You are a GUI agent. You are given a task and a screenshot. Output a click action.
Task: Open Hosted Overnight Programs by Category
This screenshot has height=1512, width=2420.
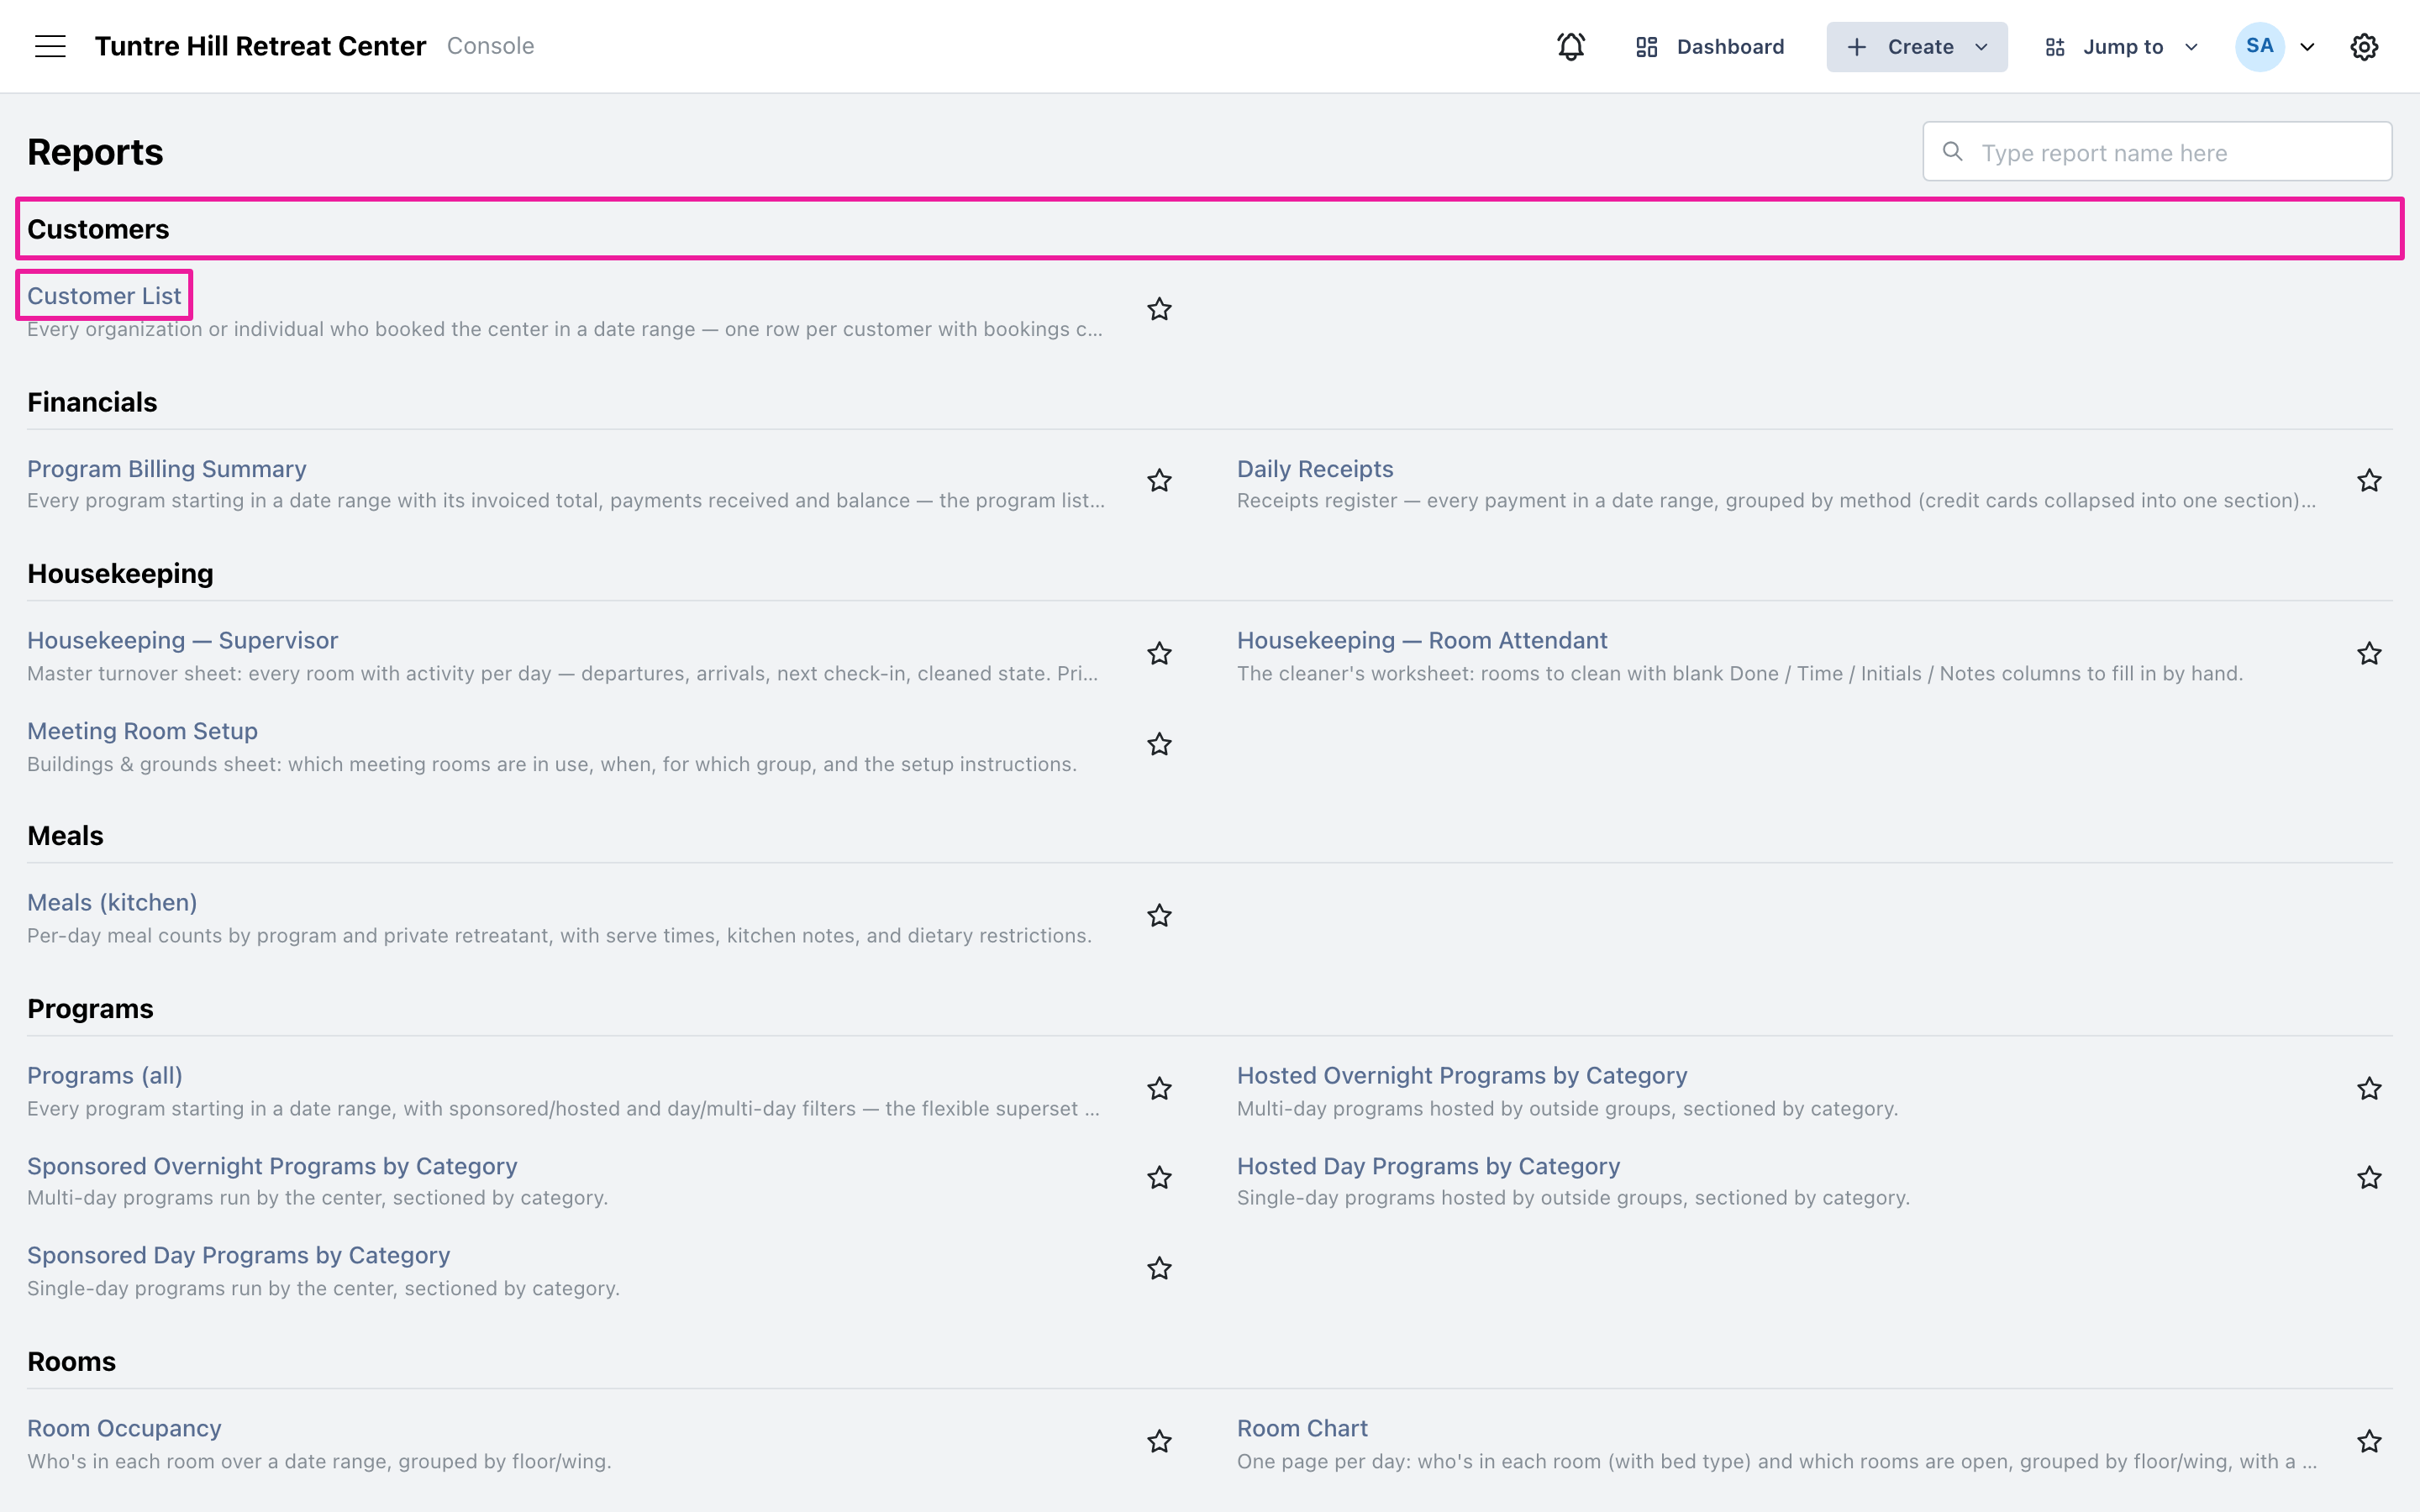1461,1075
